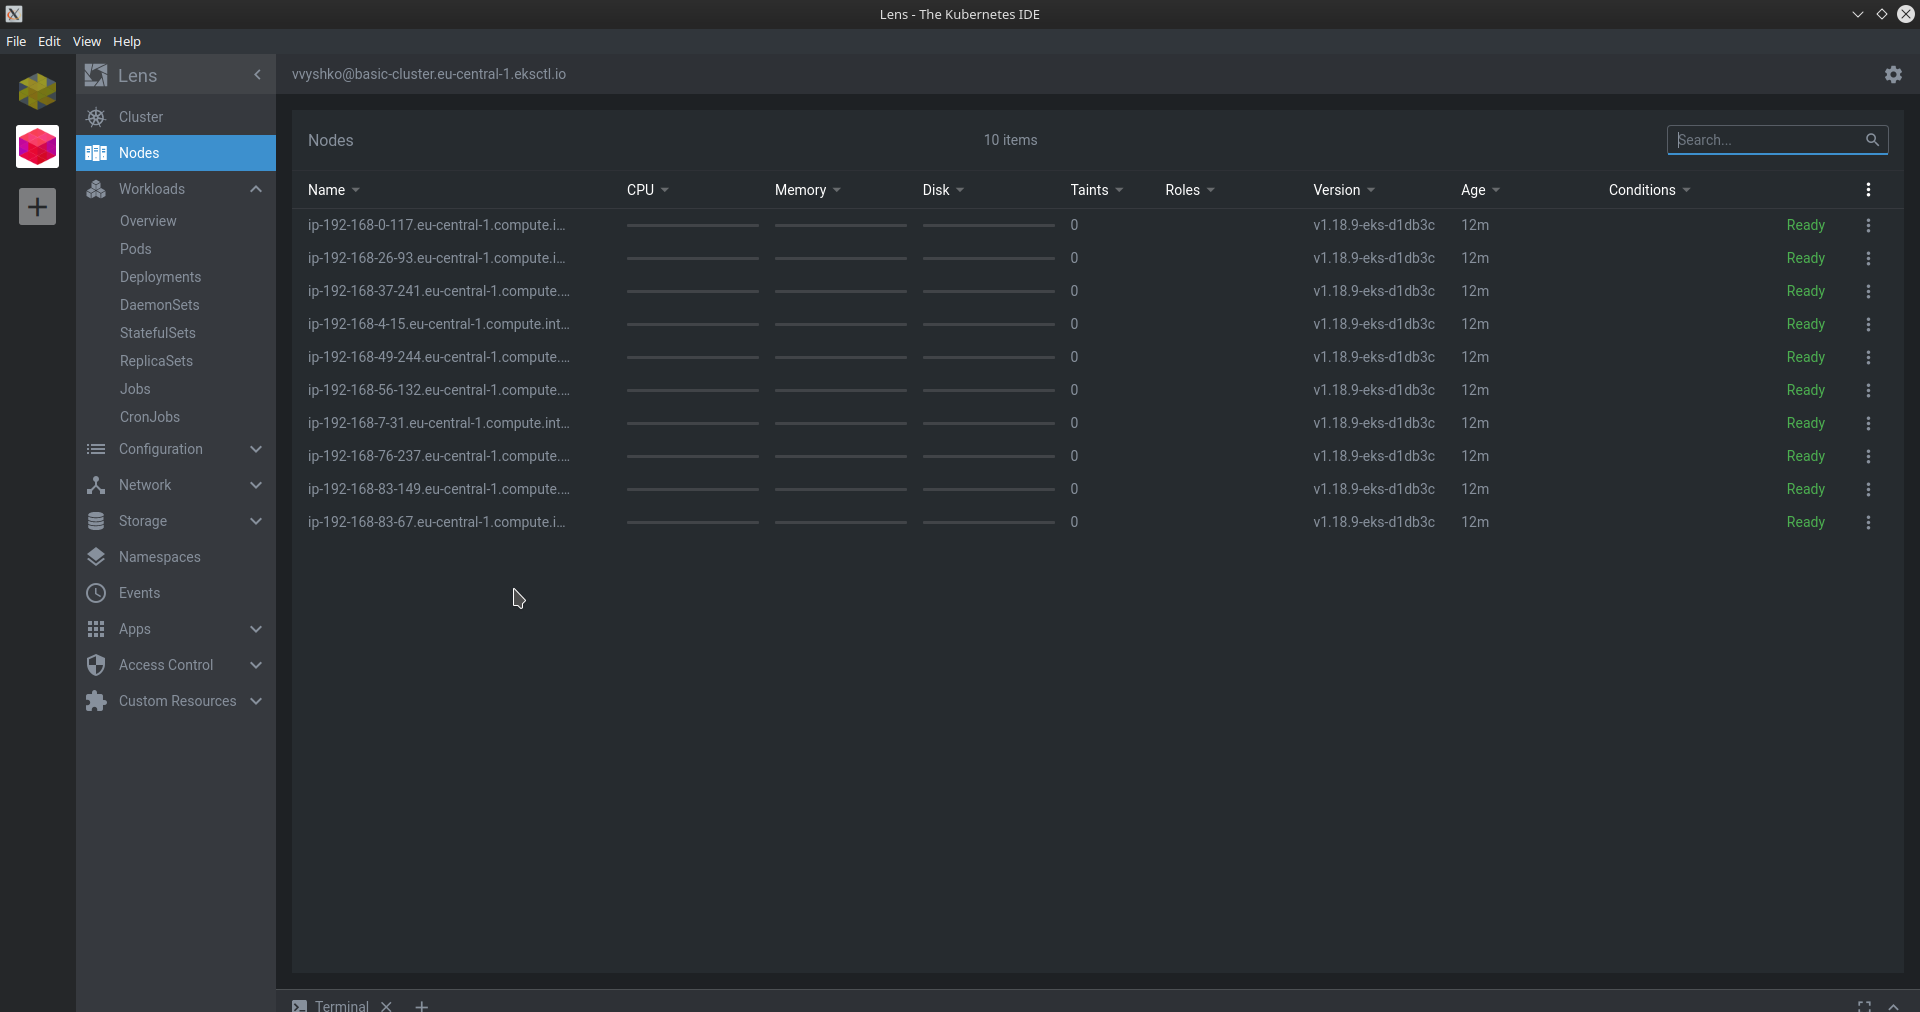Screen dimensions: 1920x1012
Task: Click CPU usage bar of ip-192-168-0-117
Action: [693, 226]
